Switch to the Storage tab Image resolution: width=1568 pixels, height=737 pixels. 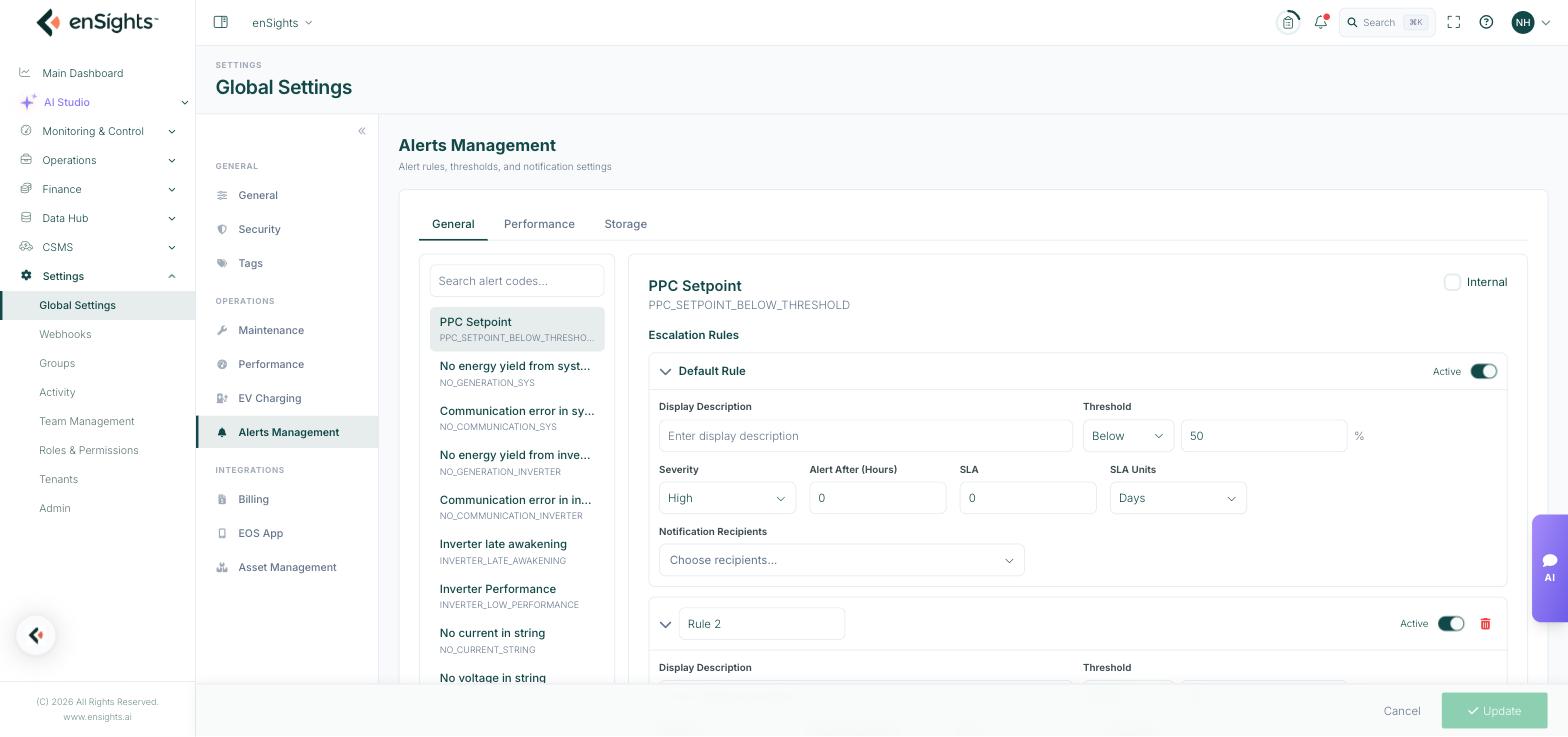pyautogui.click(x=625, y=224)
